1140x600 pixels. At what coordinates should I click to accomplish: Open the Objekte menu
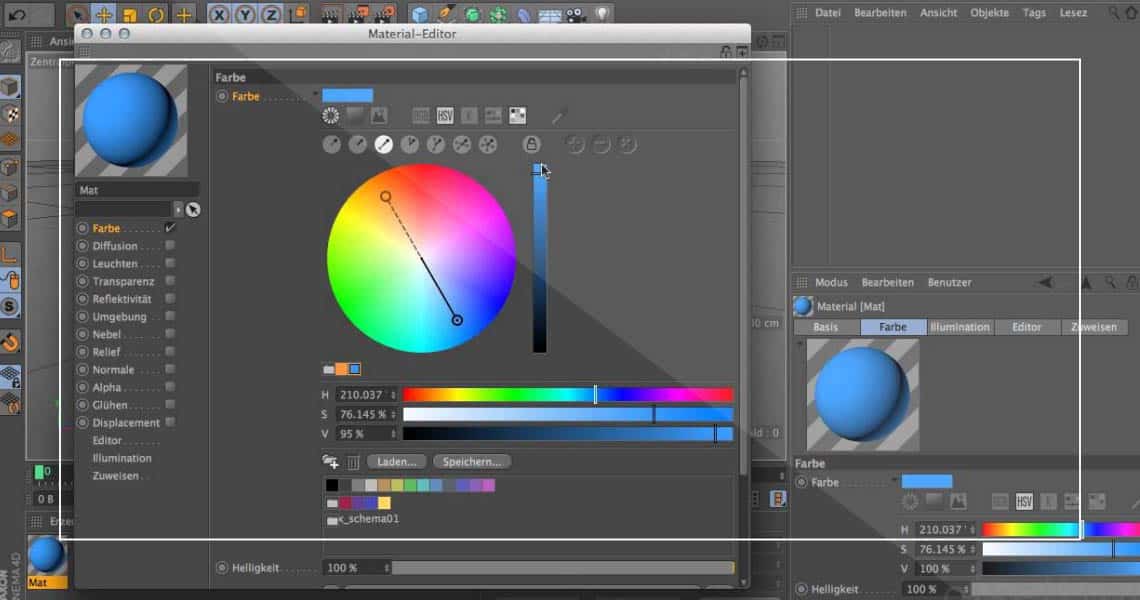tap(989, 13)
